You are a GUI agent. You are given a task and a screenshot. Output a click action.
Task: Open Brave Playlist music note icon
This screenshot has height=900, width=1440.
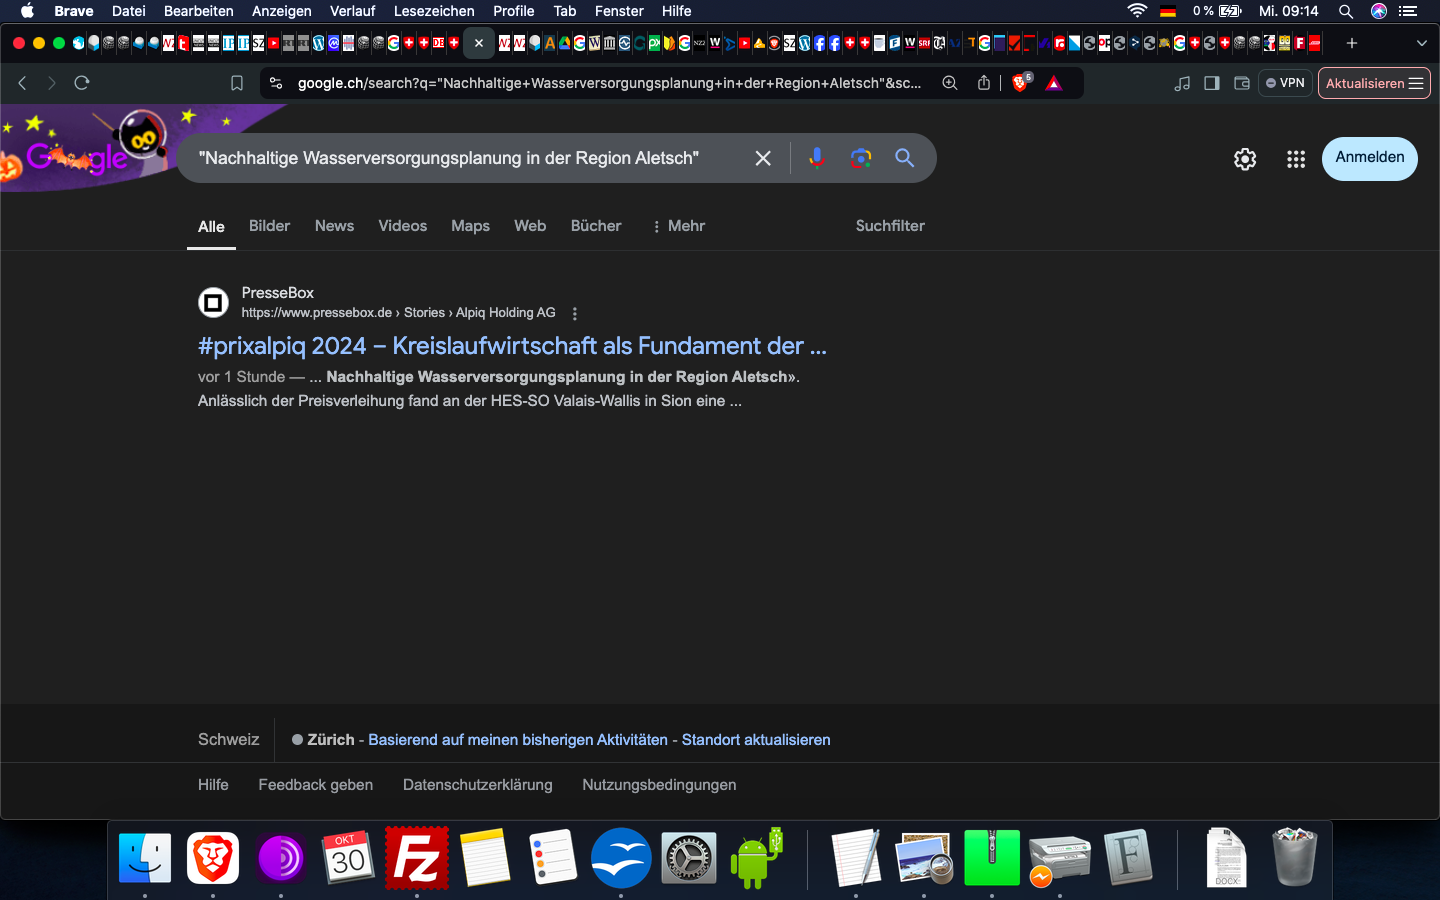click(1182, 83)
